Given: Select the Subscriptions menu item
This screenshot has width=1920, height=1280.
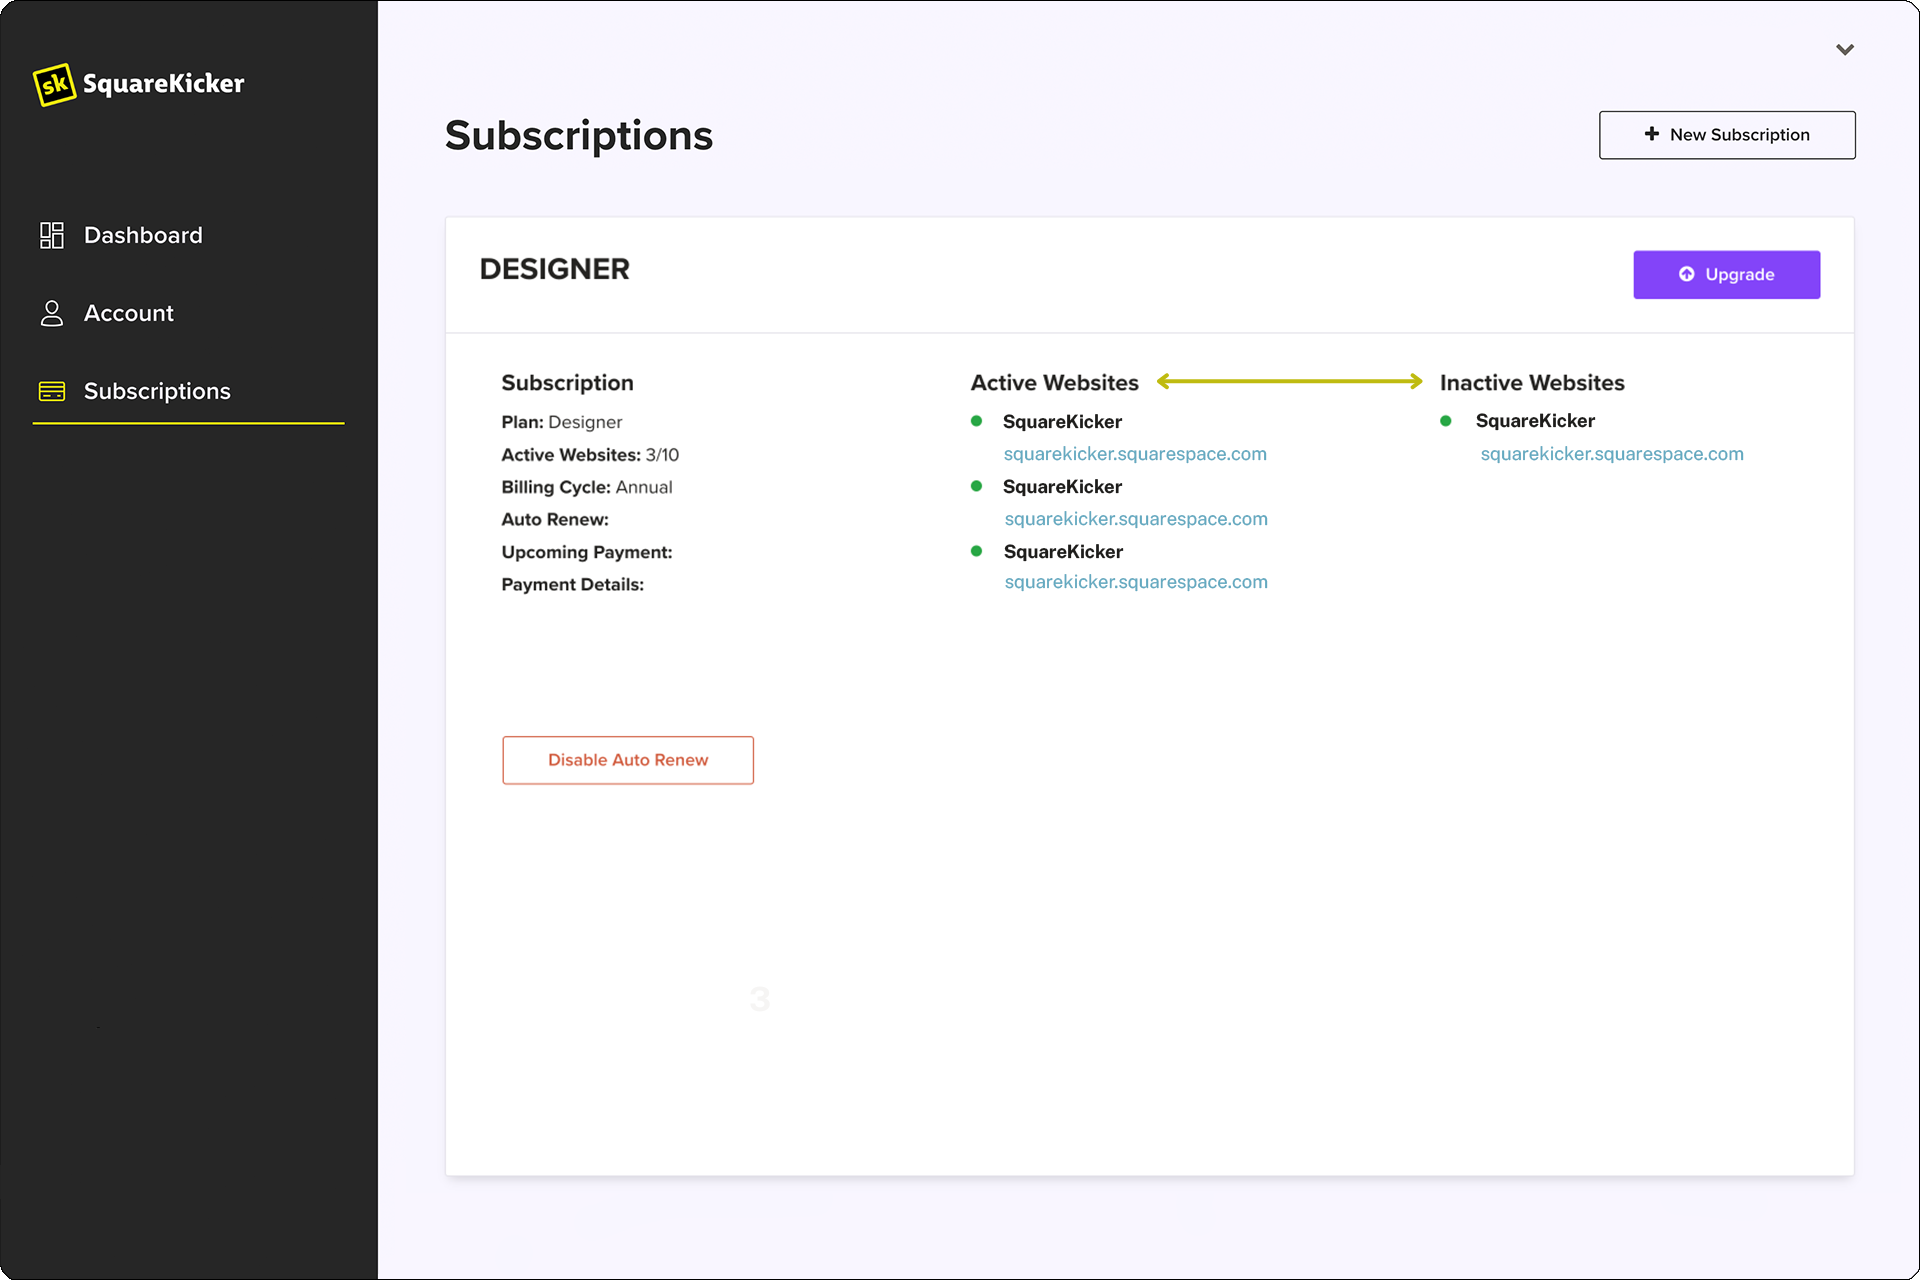Looking at the screenshot, I should tap(157, 390).
